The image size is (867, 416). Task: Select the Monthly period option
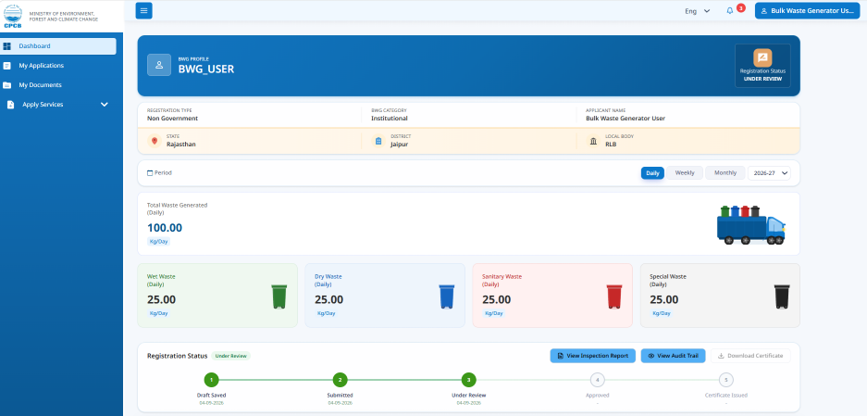point(725,173)
